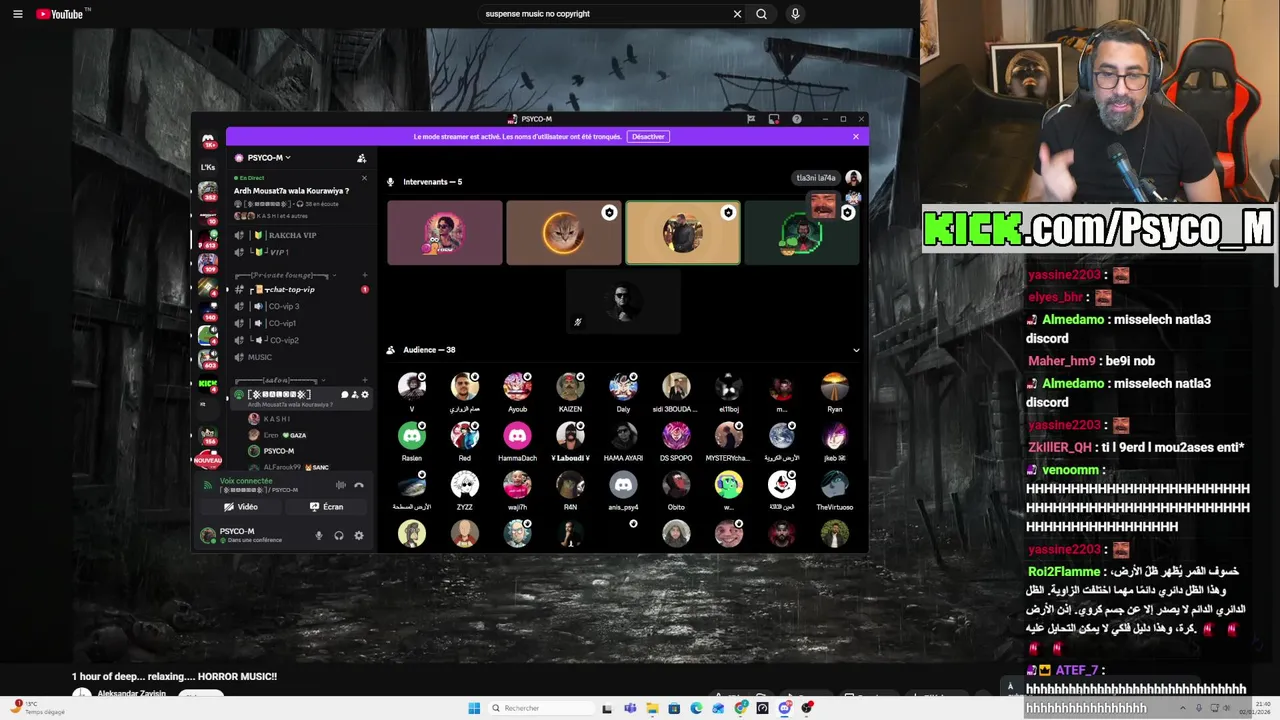This screenshot has width=1280, height=720.
Task: Open the KICK server icon
Action: 207,384
